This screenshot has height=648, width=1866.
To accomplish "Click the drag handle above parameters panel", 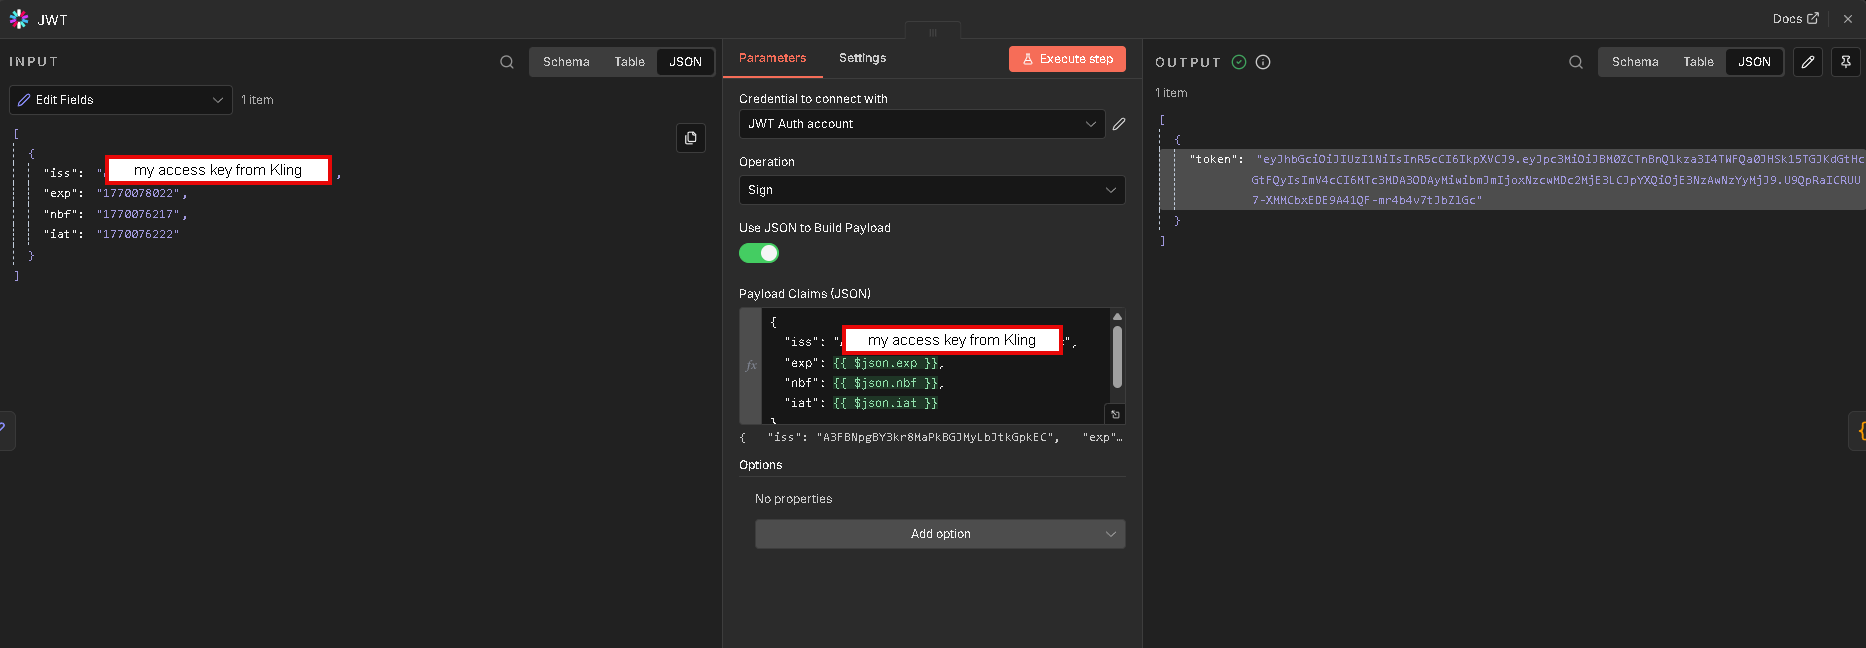I will pyautogui.click(x=933, y=32).
